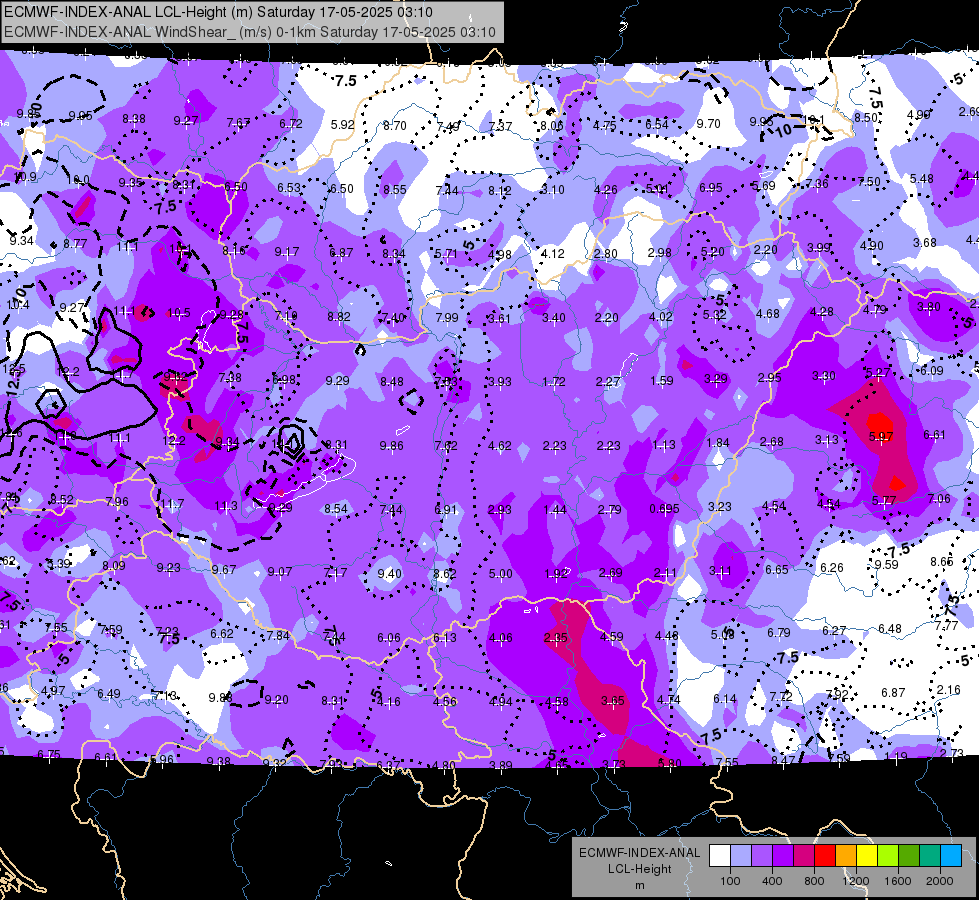Viewport: 979px width, 900px height.
Task: Click the white legend swatch below 100 m
Action: pyautogui.click(x=720, y=855)
